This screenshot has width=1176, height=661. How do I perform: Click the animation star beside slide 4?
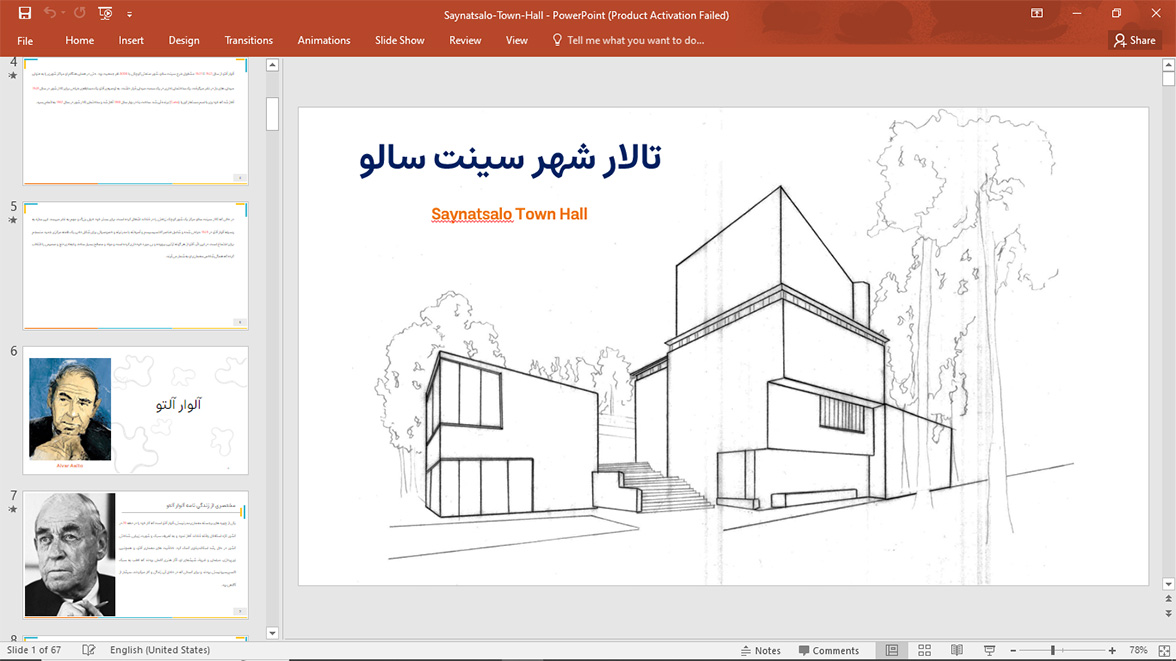tap(13, 75)
